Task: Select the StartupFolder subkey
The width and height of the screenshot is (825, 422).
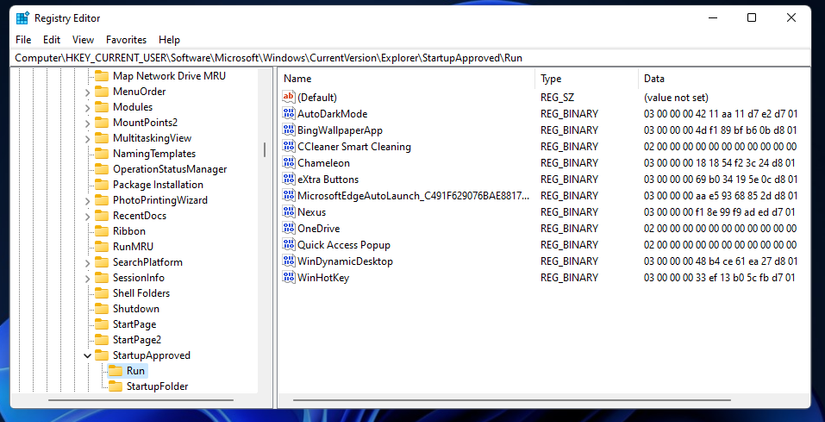Action: tap(157, 387)
